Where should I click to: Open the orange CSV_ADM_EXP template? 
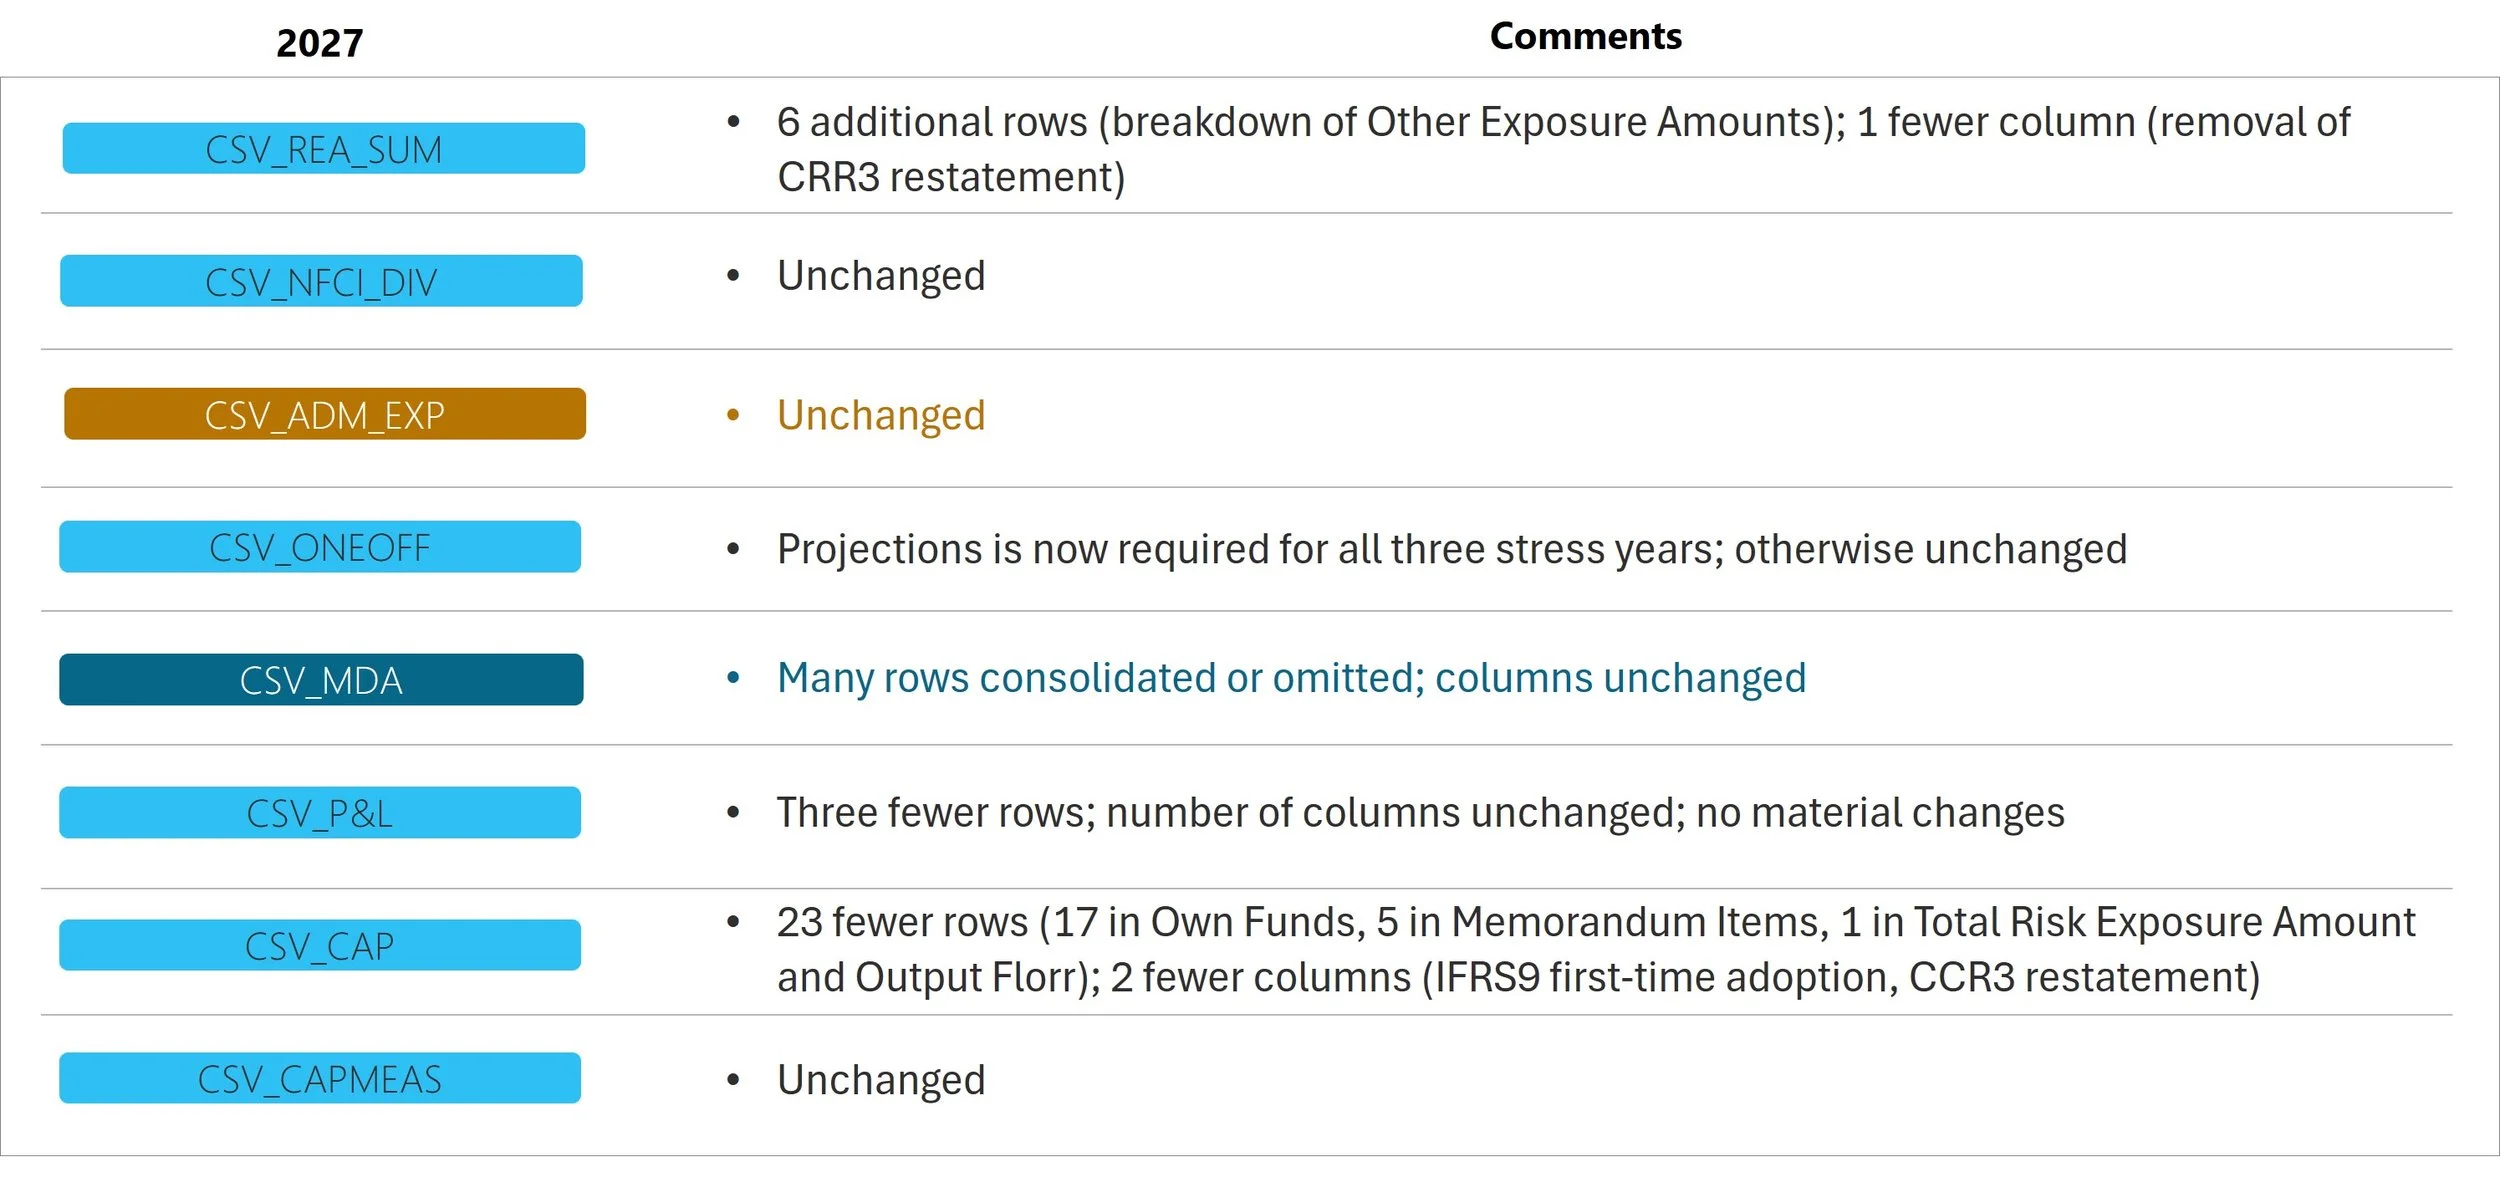coord(325,414)
